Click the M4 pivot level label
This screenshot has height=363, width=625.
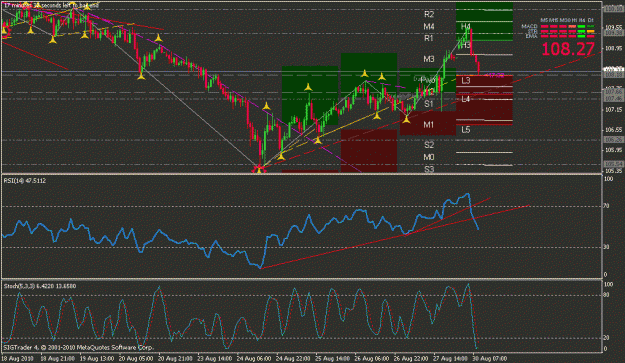[429, 27]
